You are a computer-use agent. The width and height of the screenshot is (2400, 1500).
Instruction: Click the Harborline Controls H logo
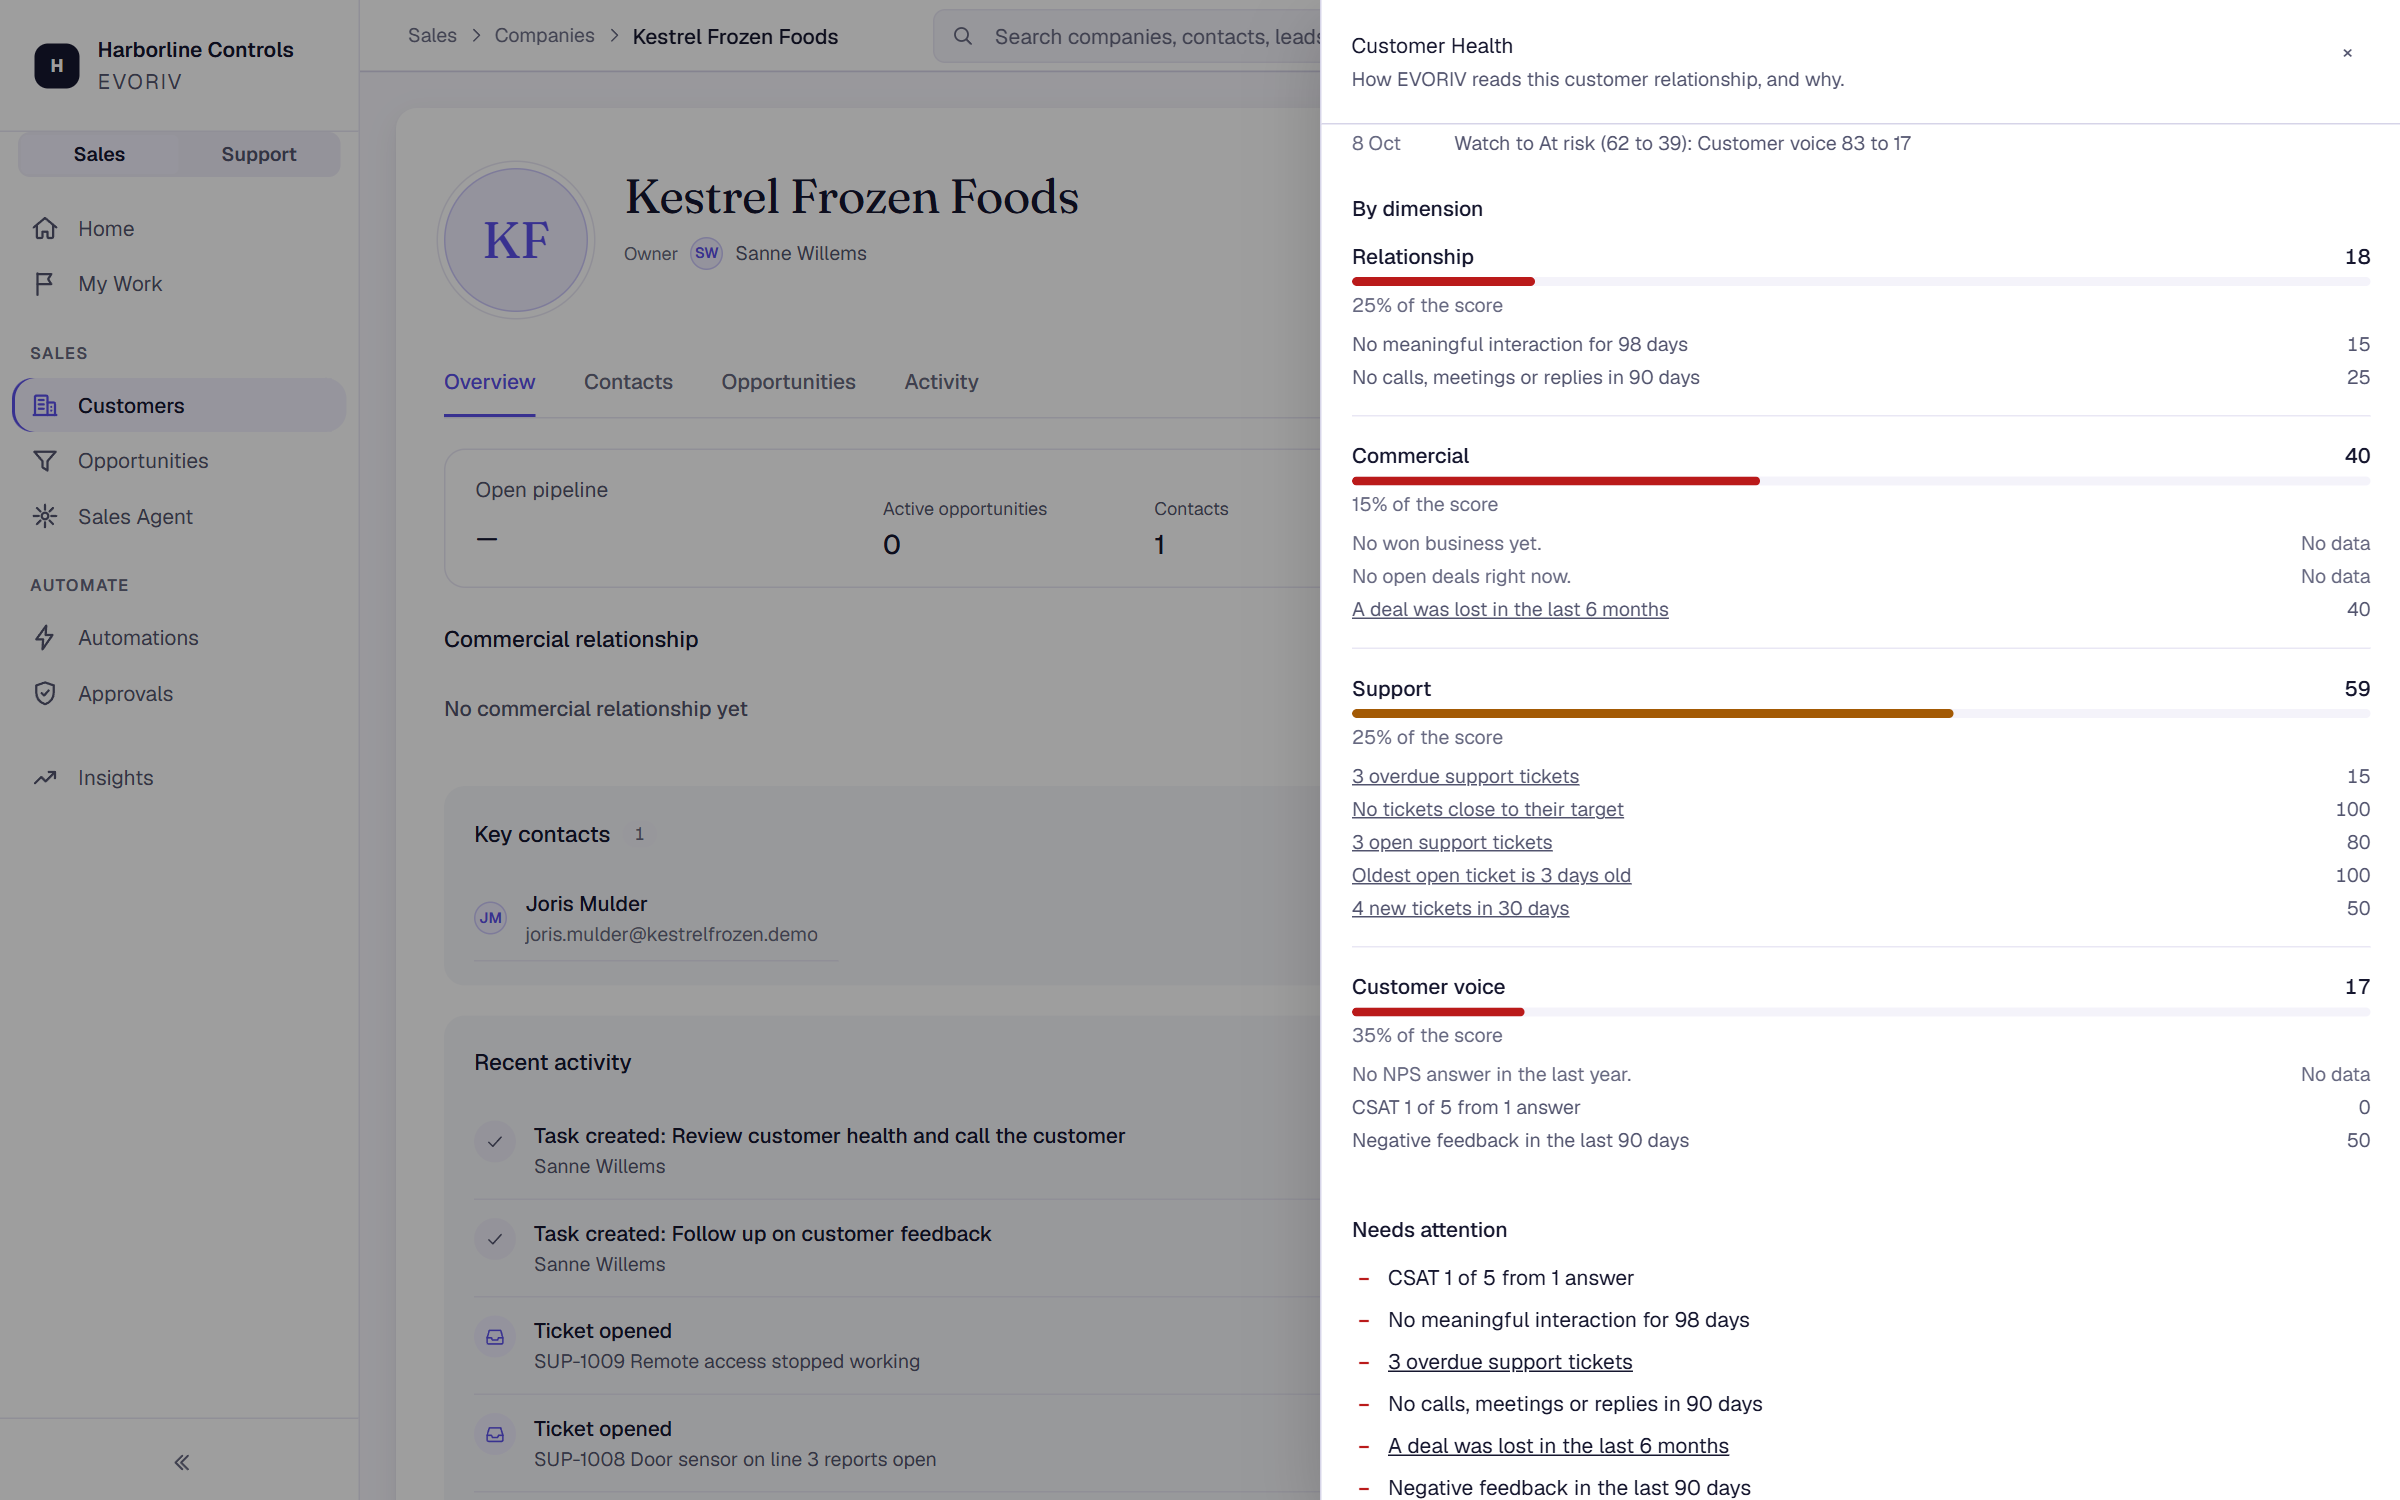(x=57, y=65)
